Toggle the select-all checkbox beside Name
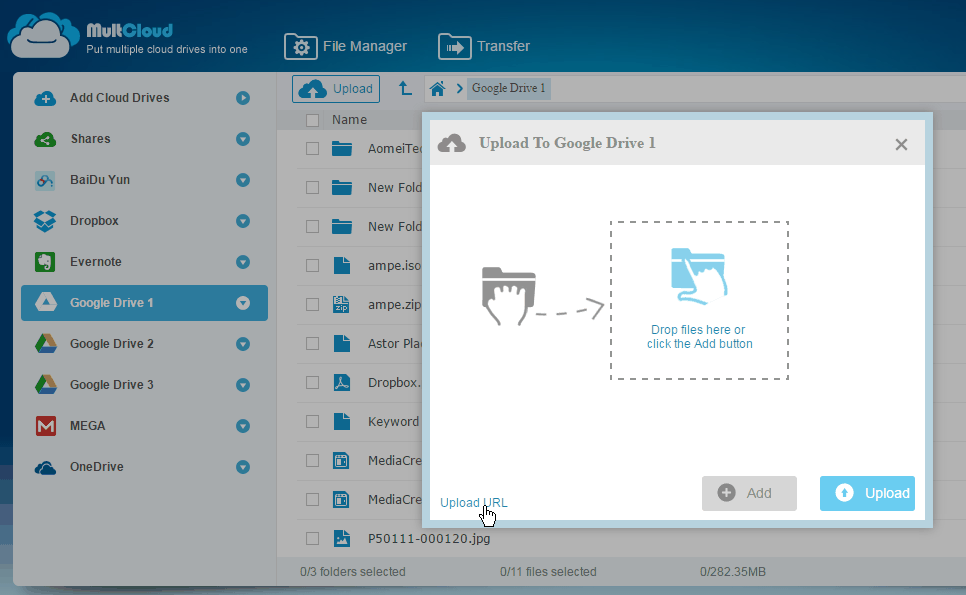Screen dimensions: 966x595 pos(312,120)
